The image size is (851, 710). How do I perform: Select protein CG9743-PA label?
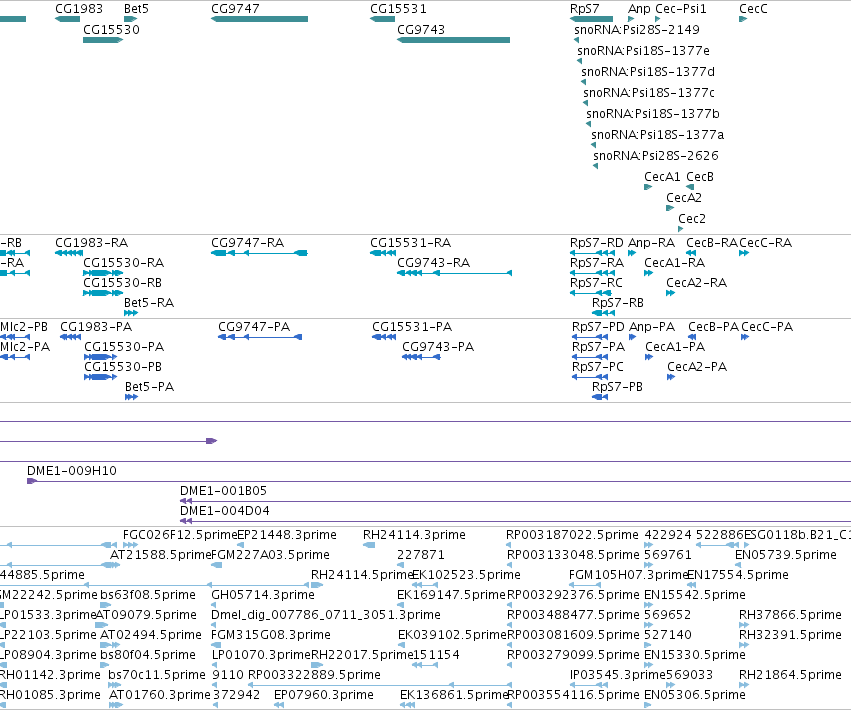[438, 347]
